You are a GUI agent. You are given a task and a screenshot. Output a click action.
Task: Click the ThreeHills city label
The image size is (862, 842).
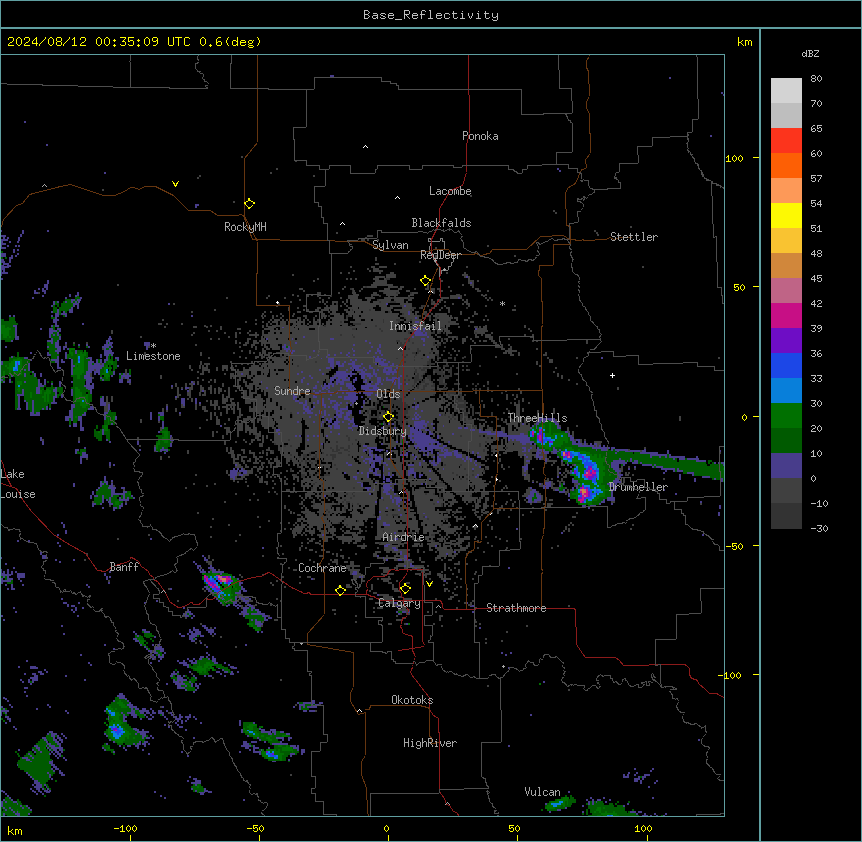(x=537, y=418)
